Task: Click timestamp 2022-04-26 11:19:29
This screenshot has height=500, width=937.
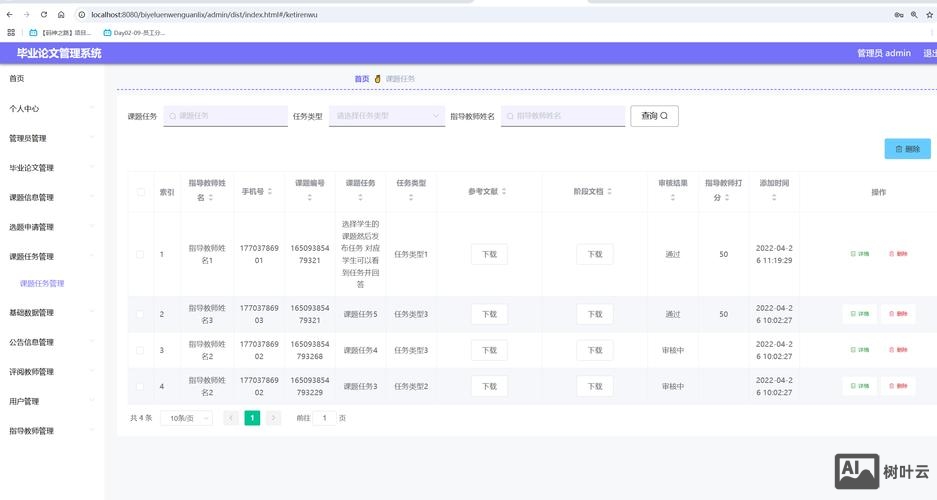Action: tap(774, 254)
